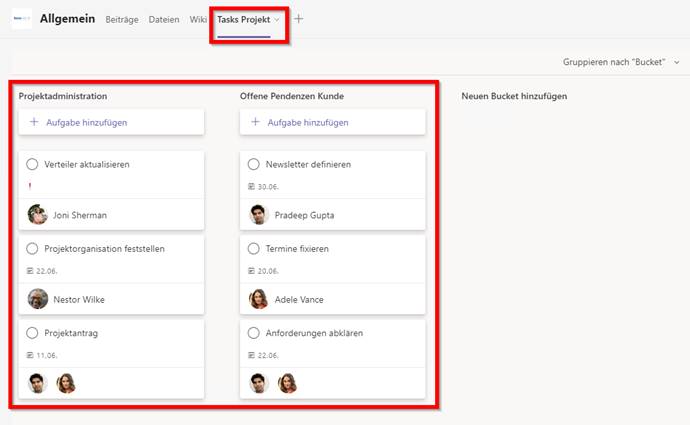Click the name Nestor Wilke
Image resolution: width=690 pixels, height=425 pixels.
coord(79,300)
